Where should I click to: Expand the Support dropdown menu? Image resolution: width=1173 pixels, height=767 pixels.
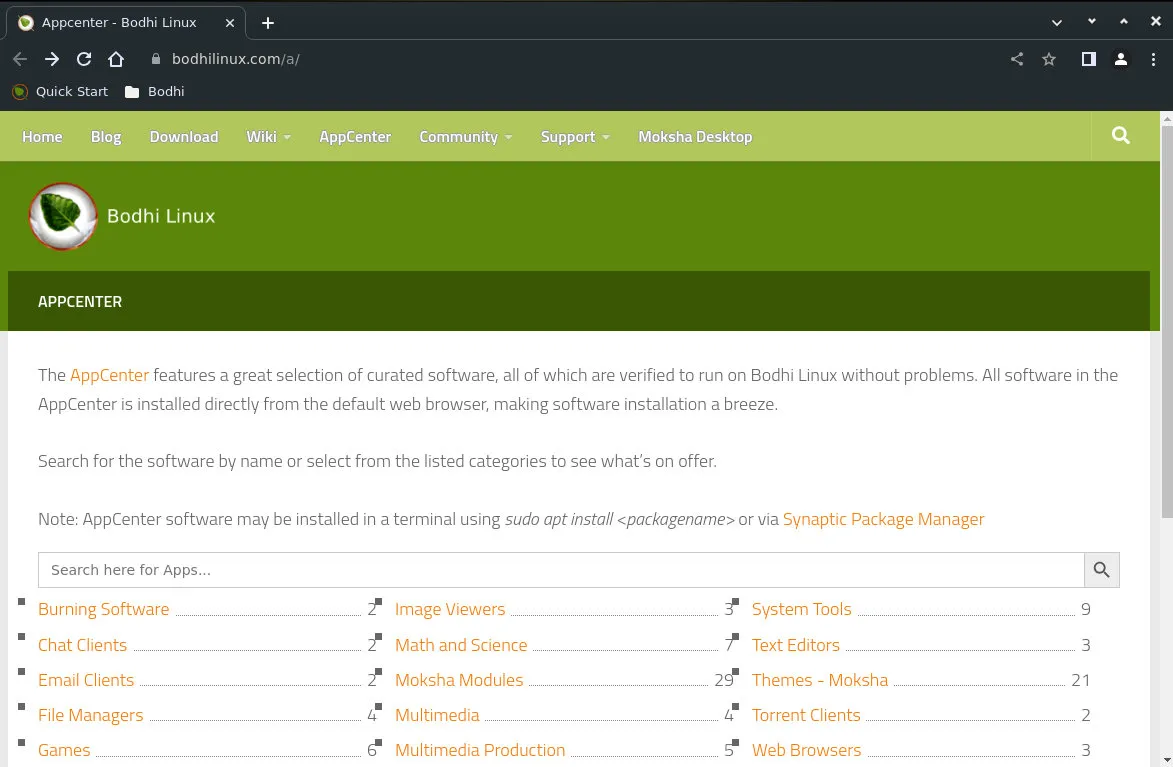point(575,137)
